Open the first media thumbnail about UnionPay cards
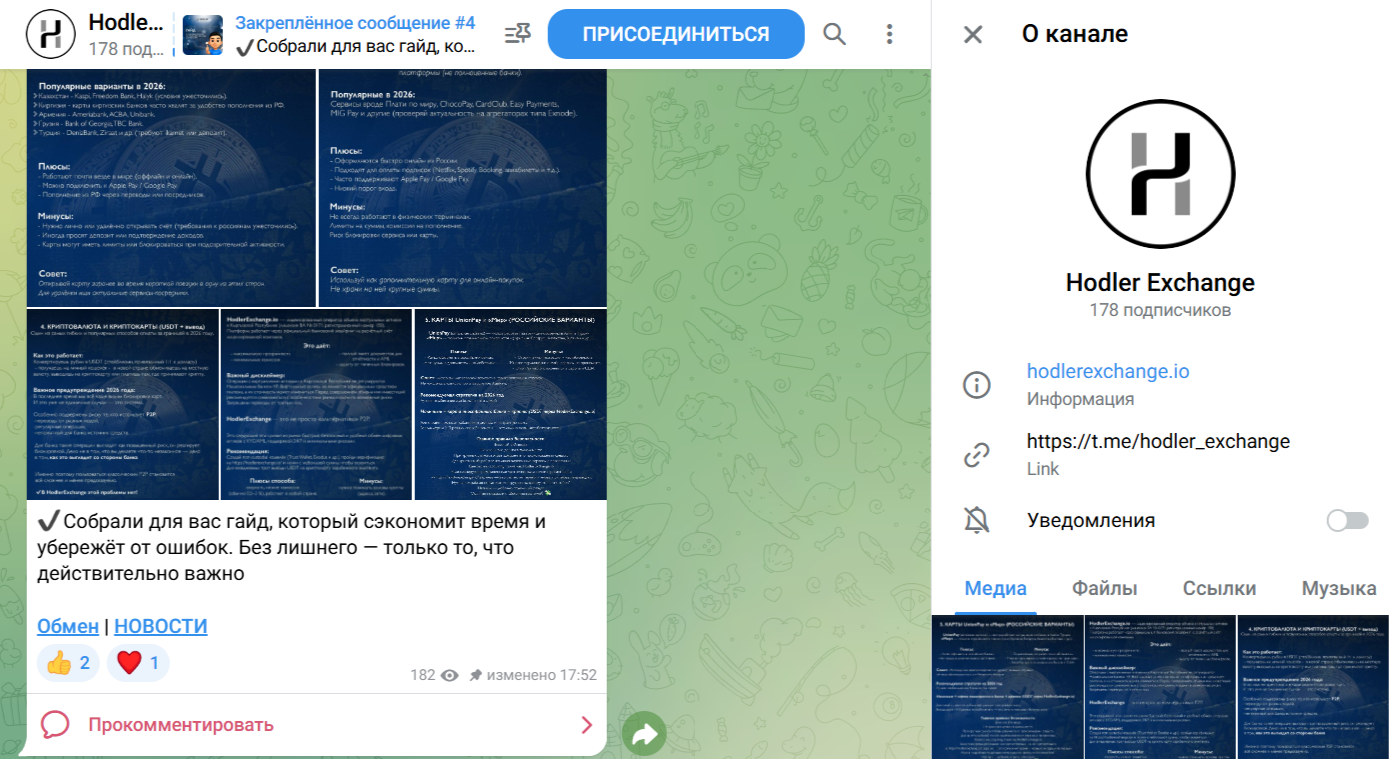The height and width of the screenshot is (759, 1398). 1006,687
